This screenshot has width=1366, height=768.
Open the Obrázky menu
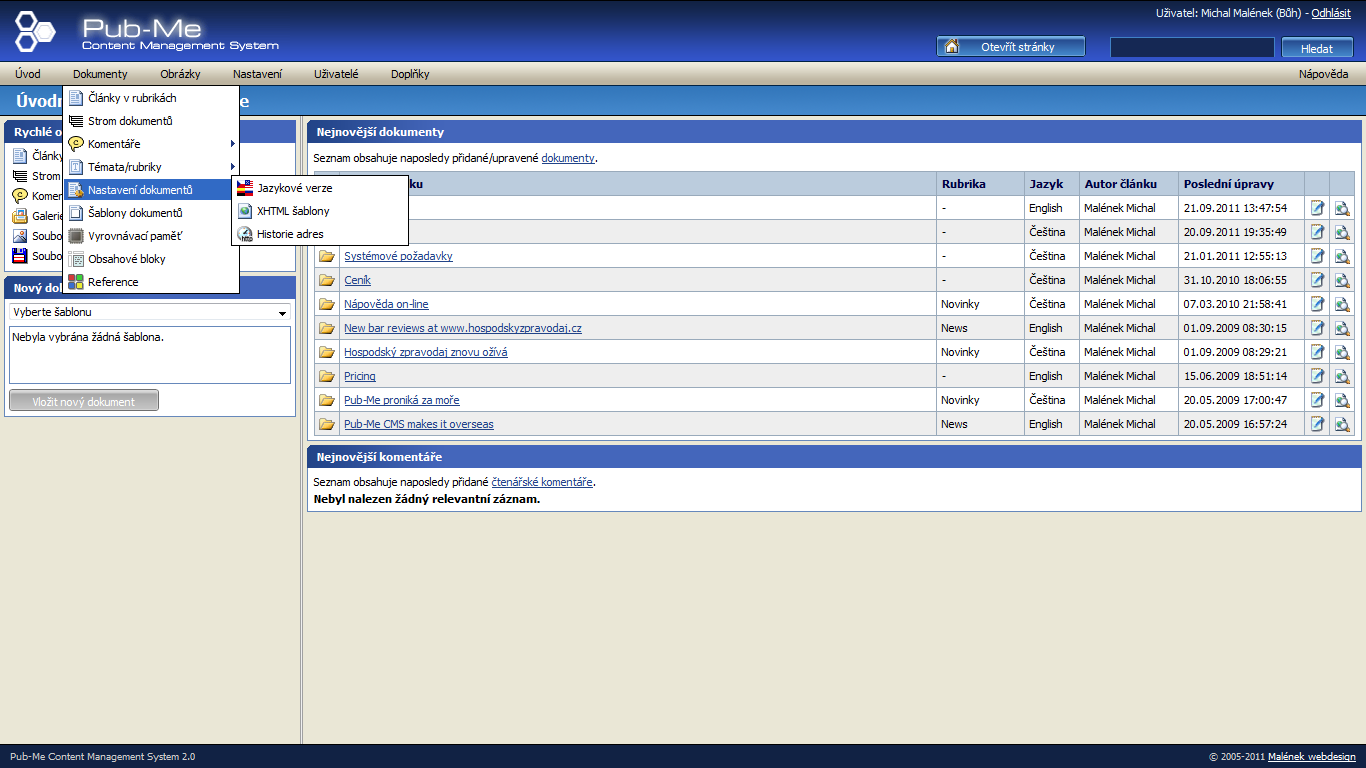pos(180,74)
